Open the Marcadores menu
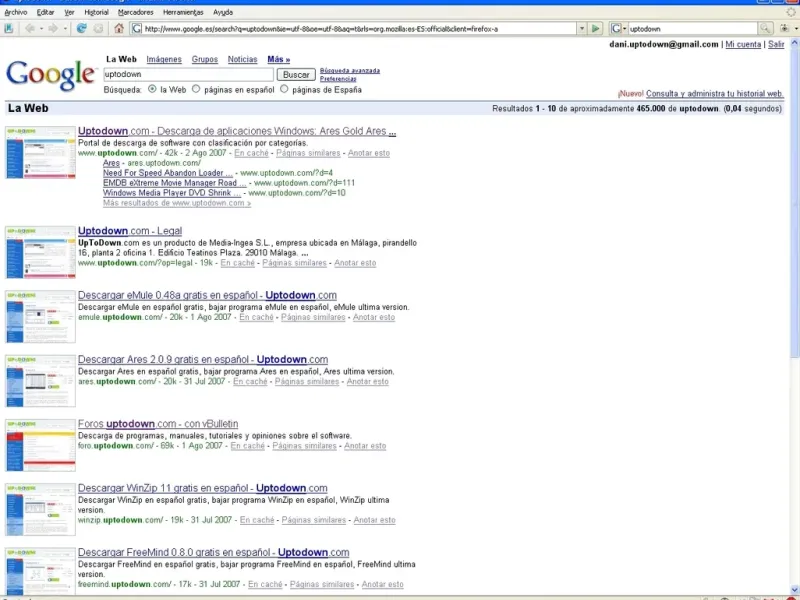The height and width of the screenshot is (600, 800). click(135, 12)
